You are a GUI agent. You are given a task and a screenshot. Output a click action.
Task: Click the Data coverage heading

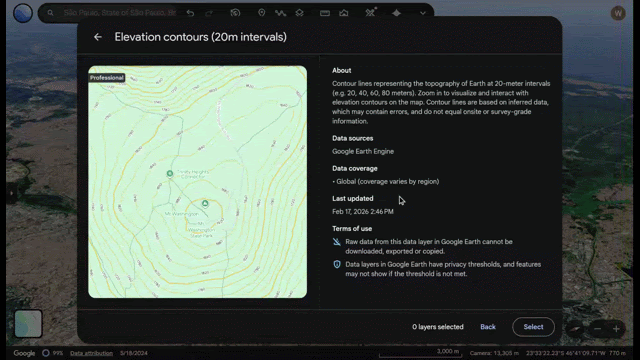(x=355, y=169)
